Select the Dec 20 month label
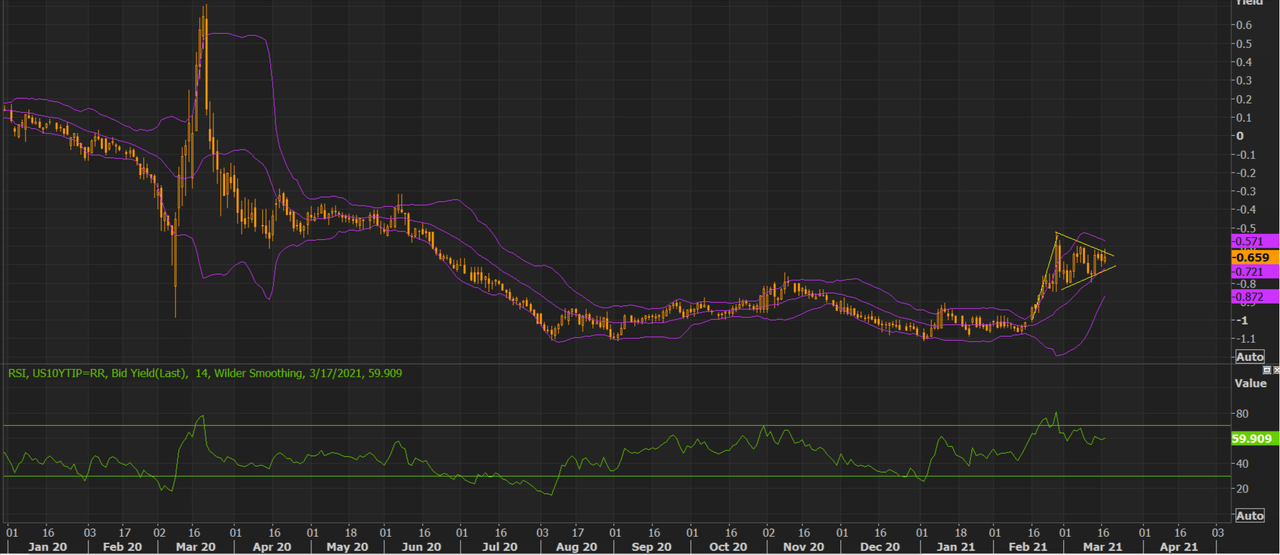 tap(878, 547)
